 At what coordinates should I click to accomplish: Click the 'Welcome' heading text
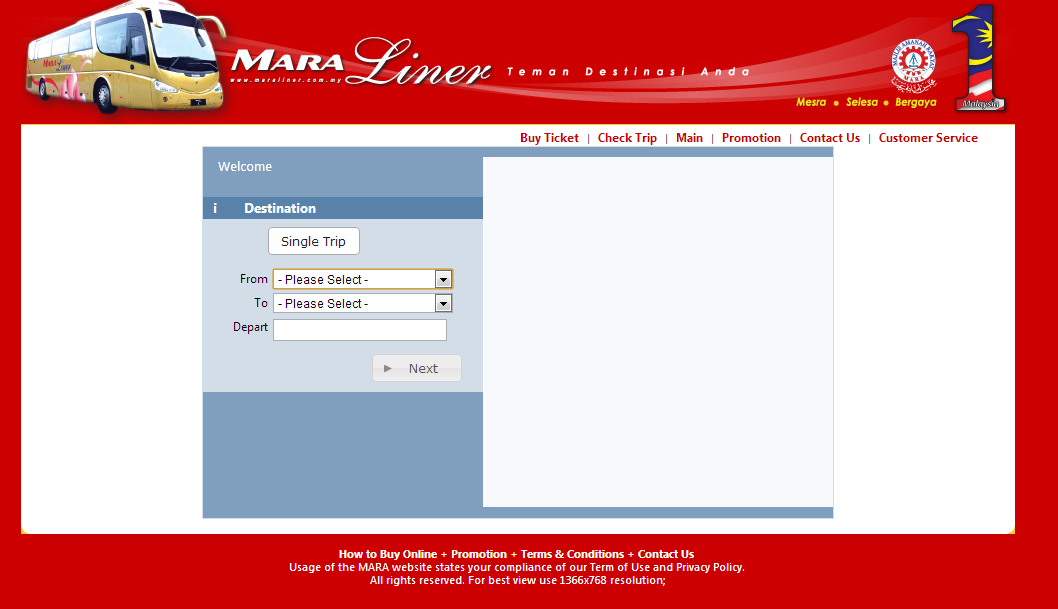coord(245,167)
